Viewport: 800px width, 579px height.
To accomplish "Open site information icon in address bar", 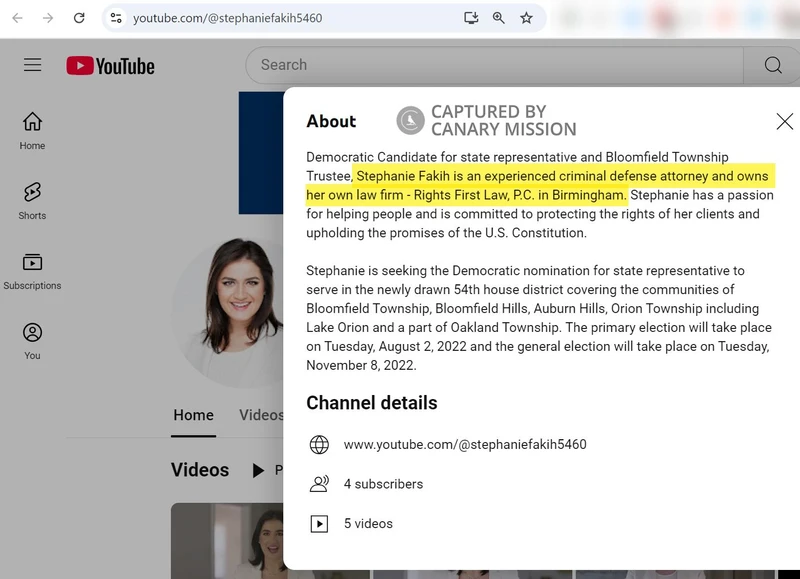I will [x=116, y=18].
